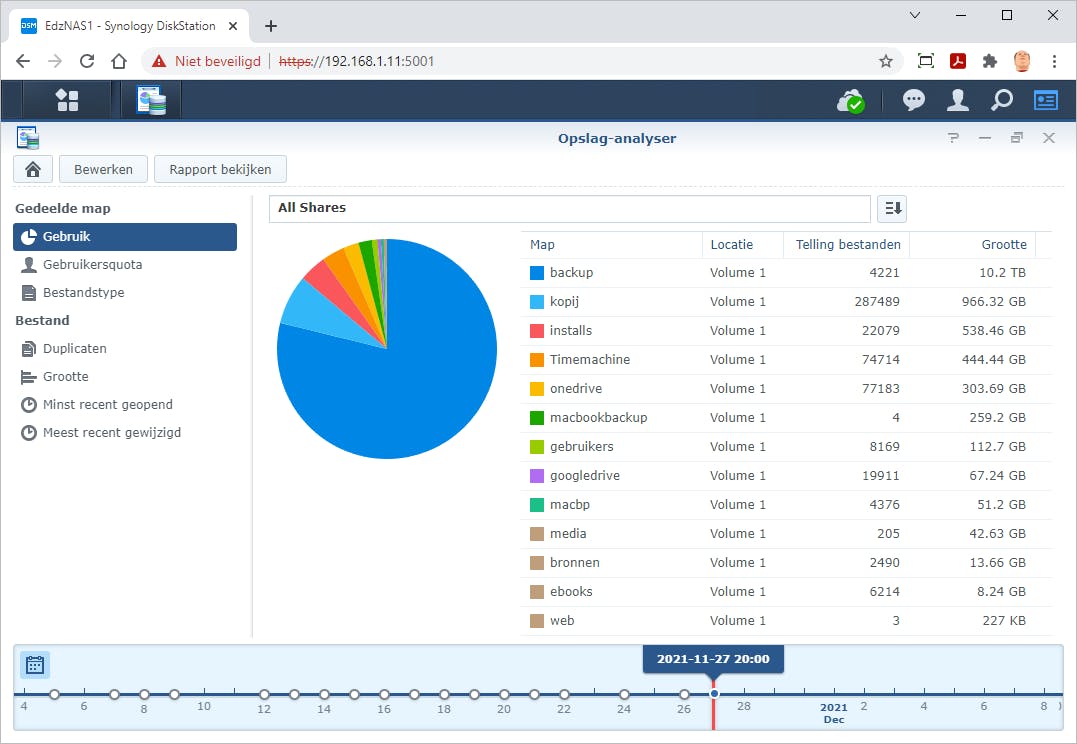Click the blue backup color swatch
The width and height of the screenshot is (1077, 744).
coord(537,272)
